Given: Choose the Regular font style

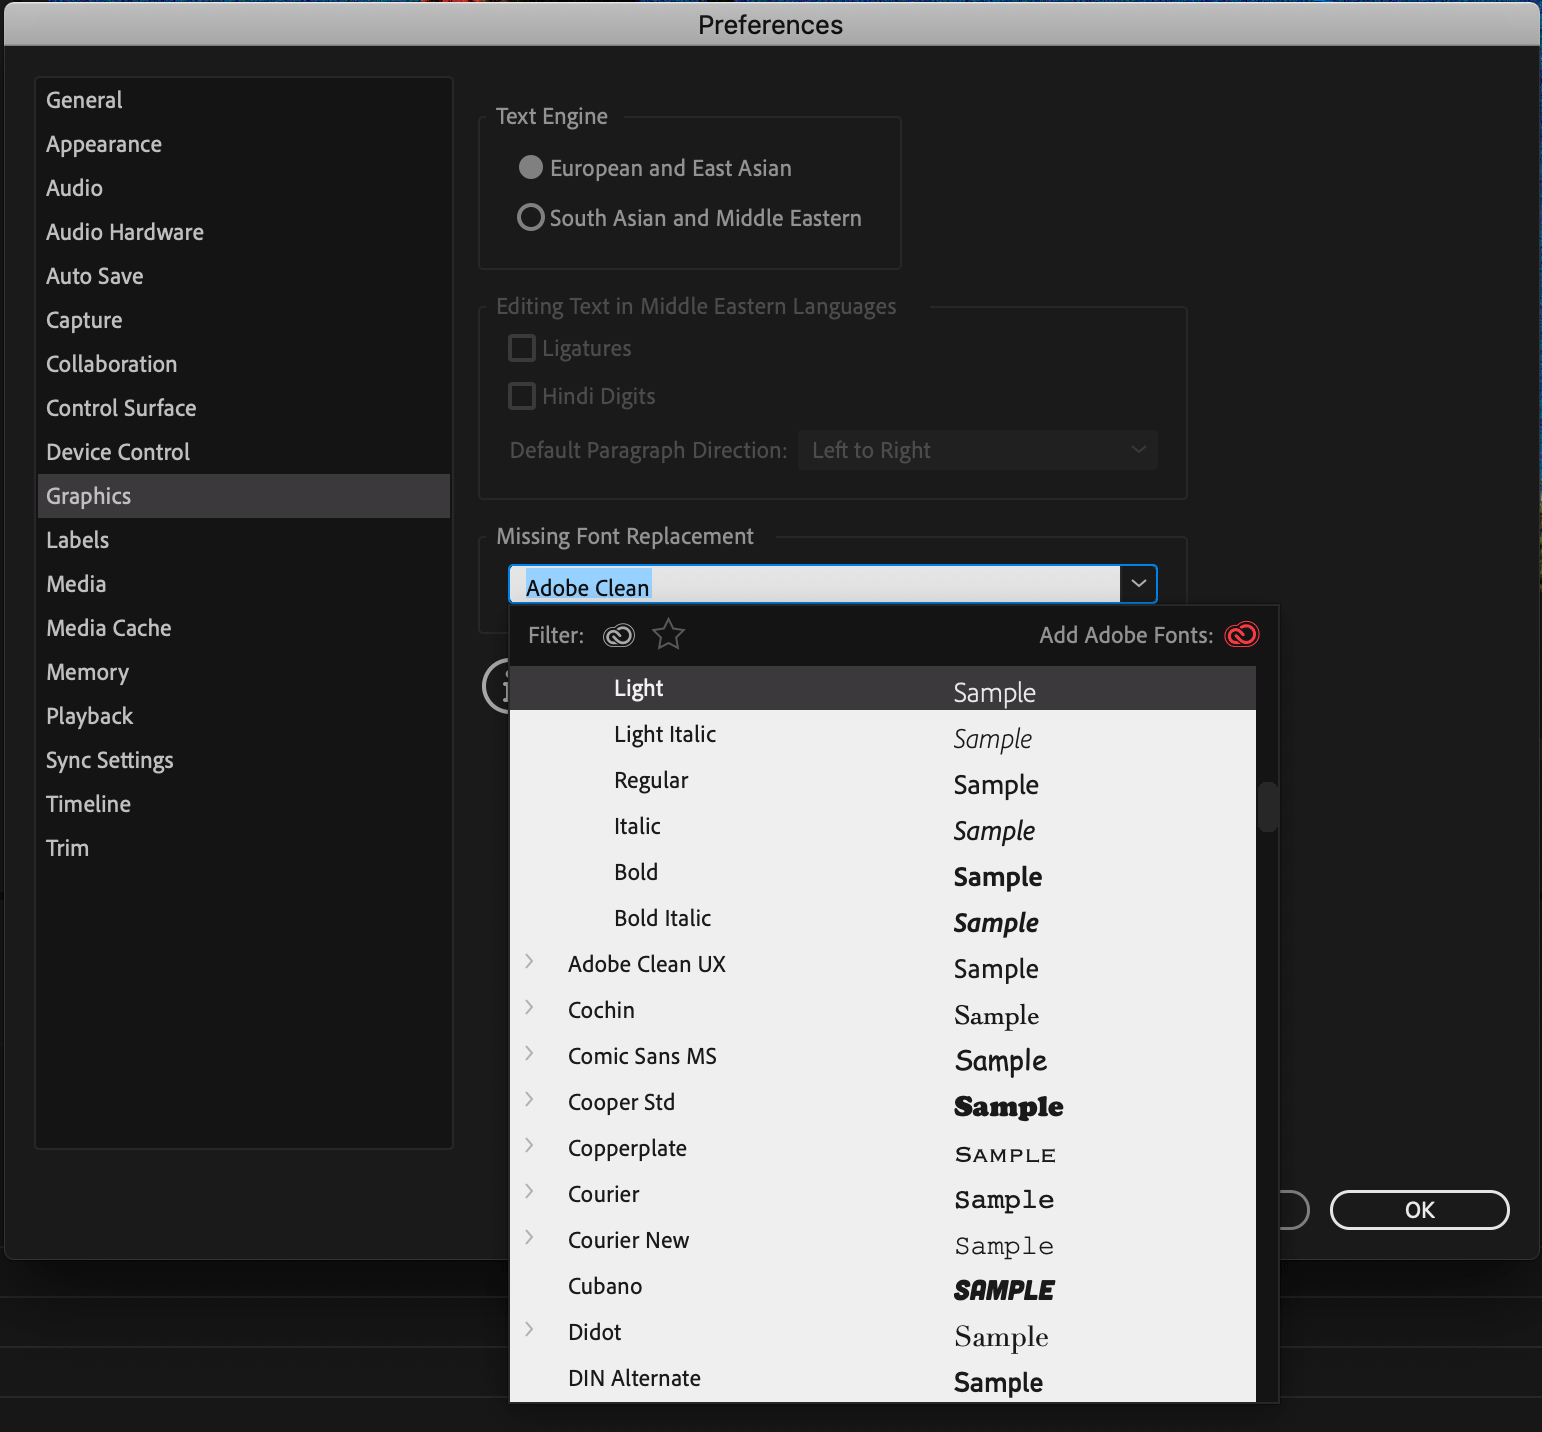Looking at the screenshot, I should (x=883, y=780).
